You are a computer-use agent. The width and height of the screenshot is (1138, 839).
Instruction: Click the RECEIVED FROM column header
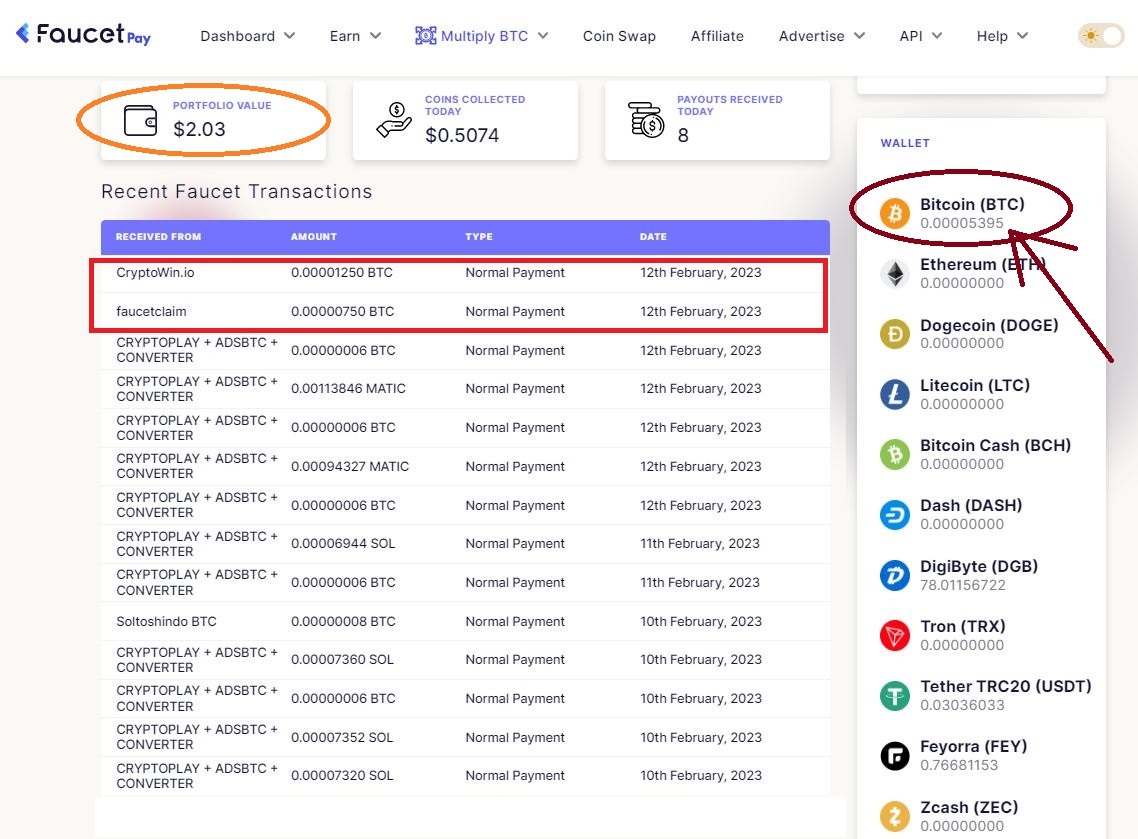pyautogui.click(x=158, y=237)
